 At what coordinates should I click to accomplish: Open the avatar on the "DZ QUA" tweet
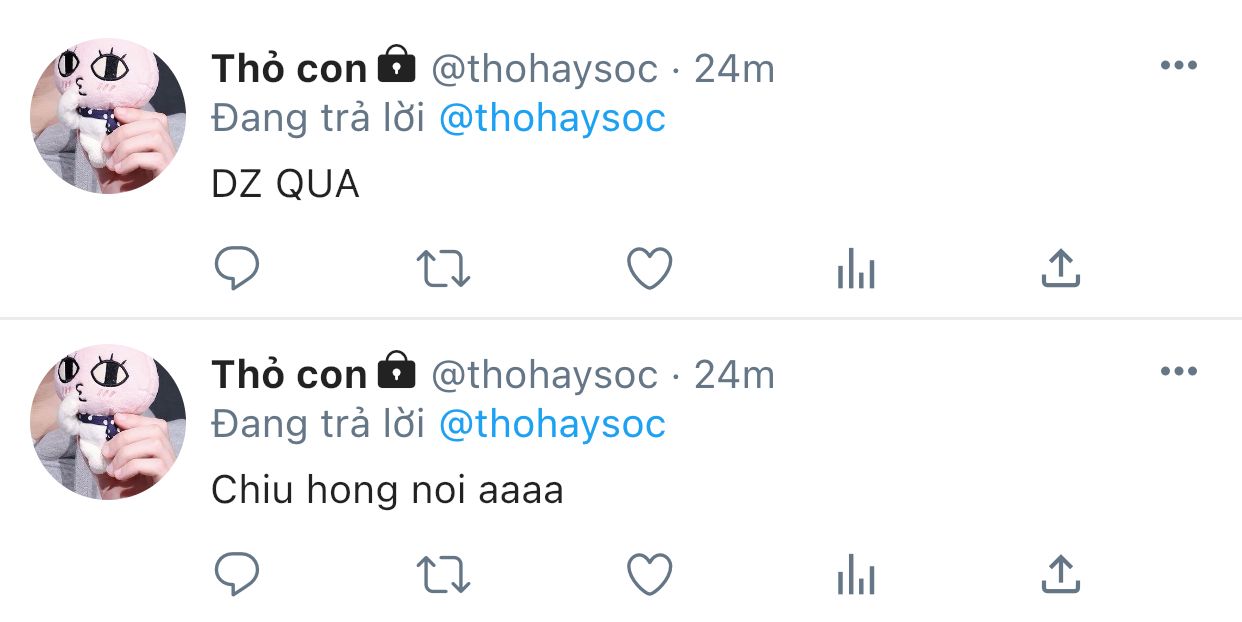[108, 116]
